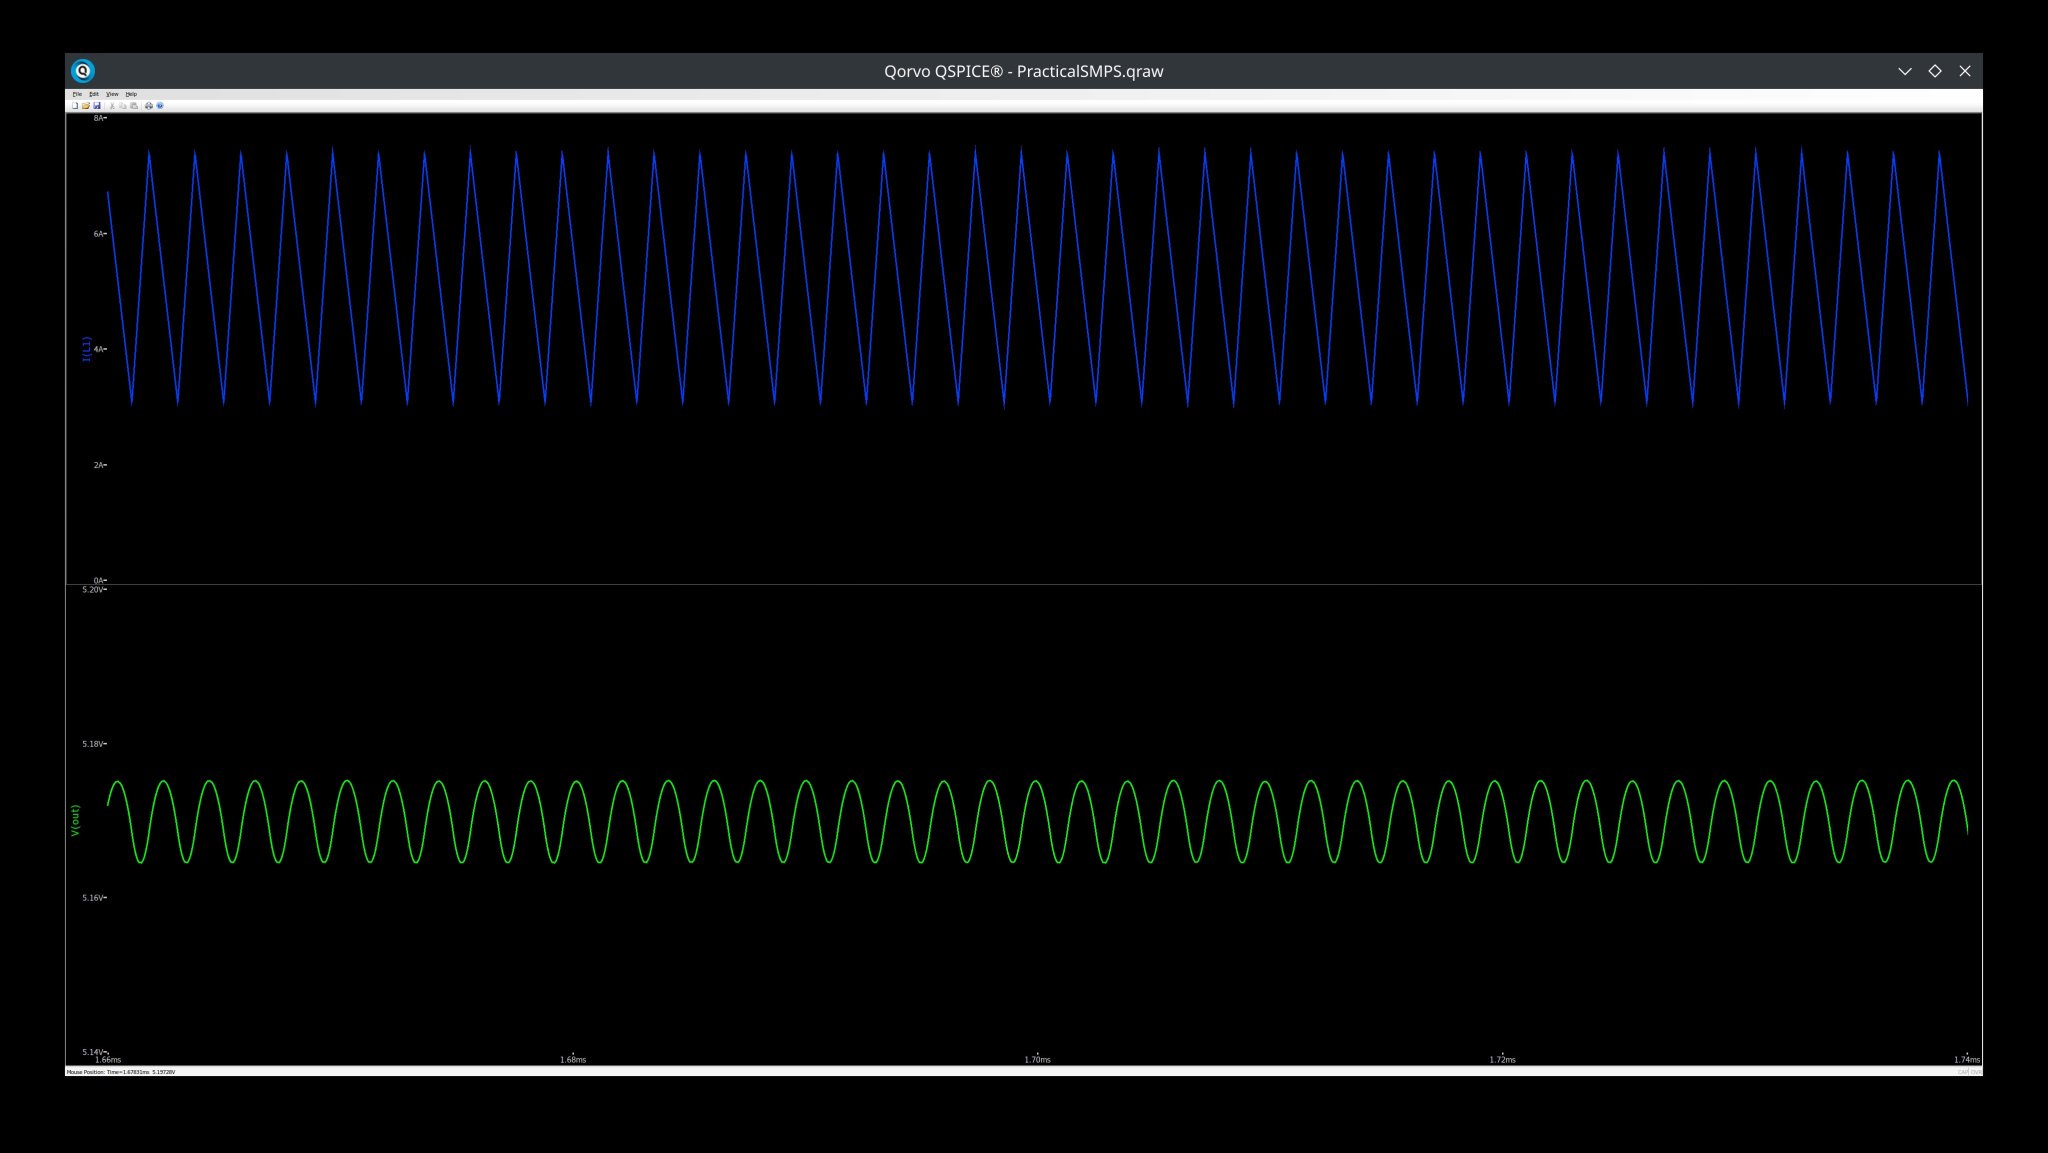Click the Copy toolbar icon
Screen dimensions: 2048x1153
pos(123,105)
